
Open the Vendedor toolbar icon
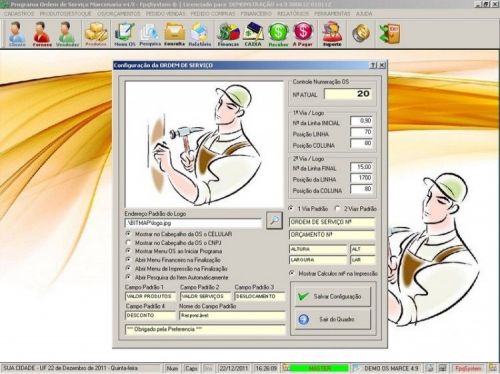(67, 34)
